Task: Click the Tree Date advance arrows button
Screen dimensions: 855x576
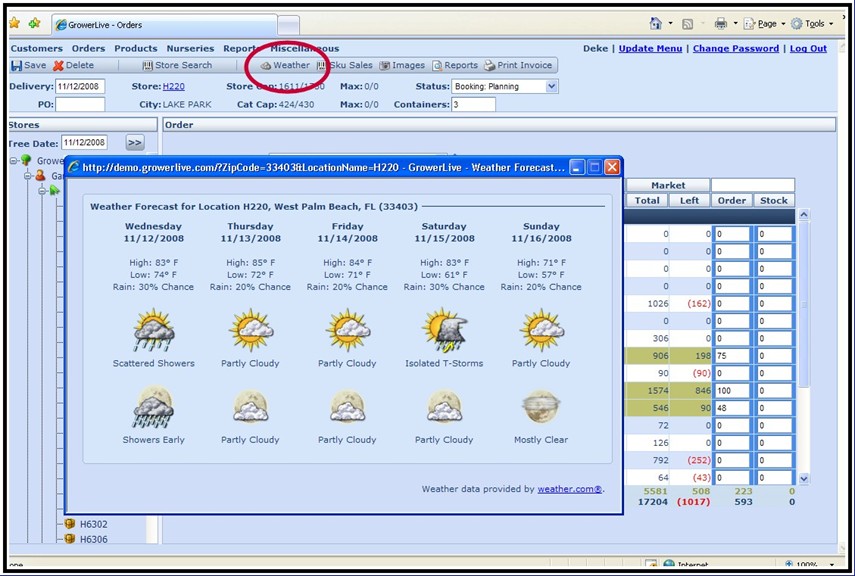Action: [134, 143]
